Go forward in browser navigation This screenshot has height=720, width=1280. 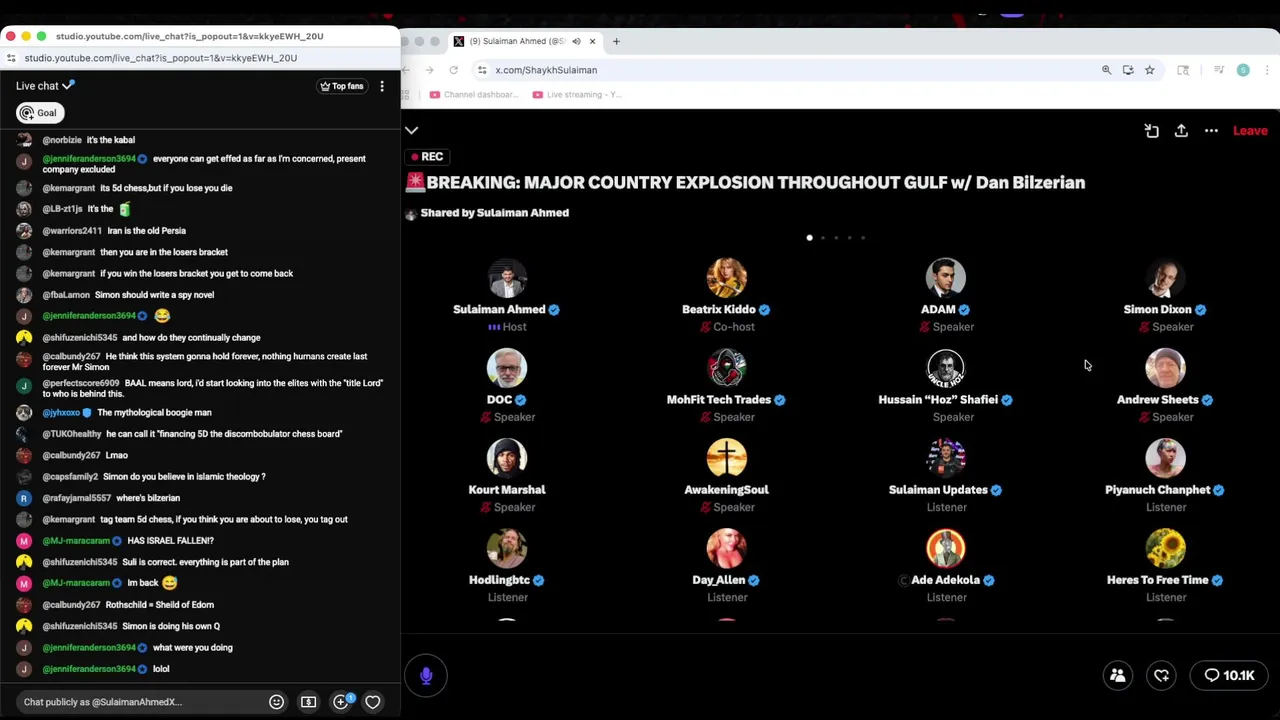[x=429, y=70]
